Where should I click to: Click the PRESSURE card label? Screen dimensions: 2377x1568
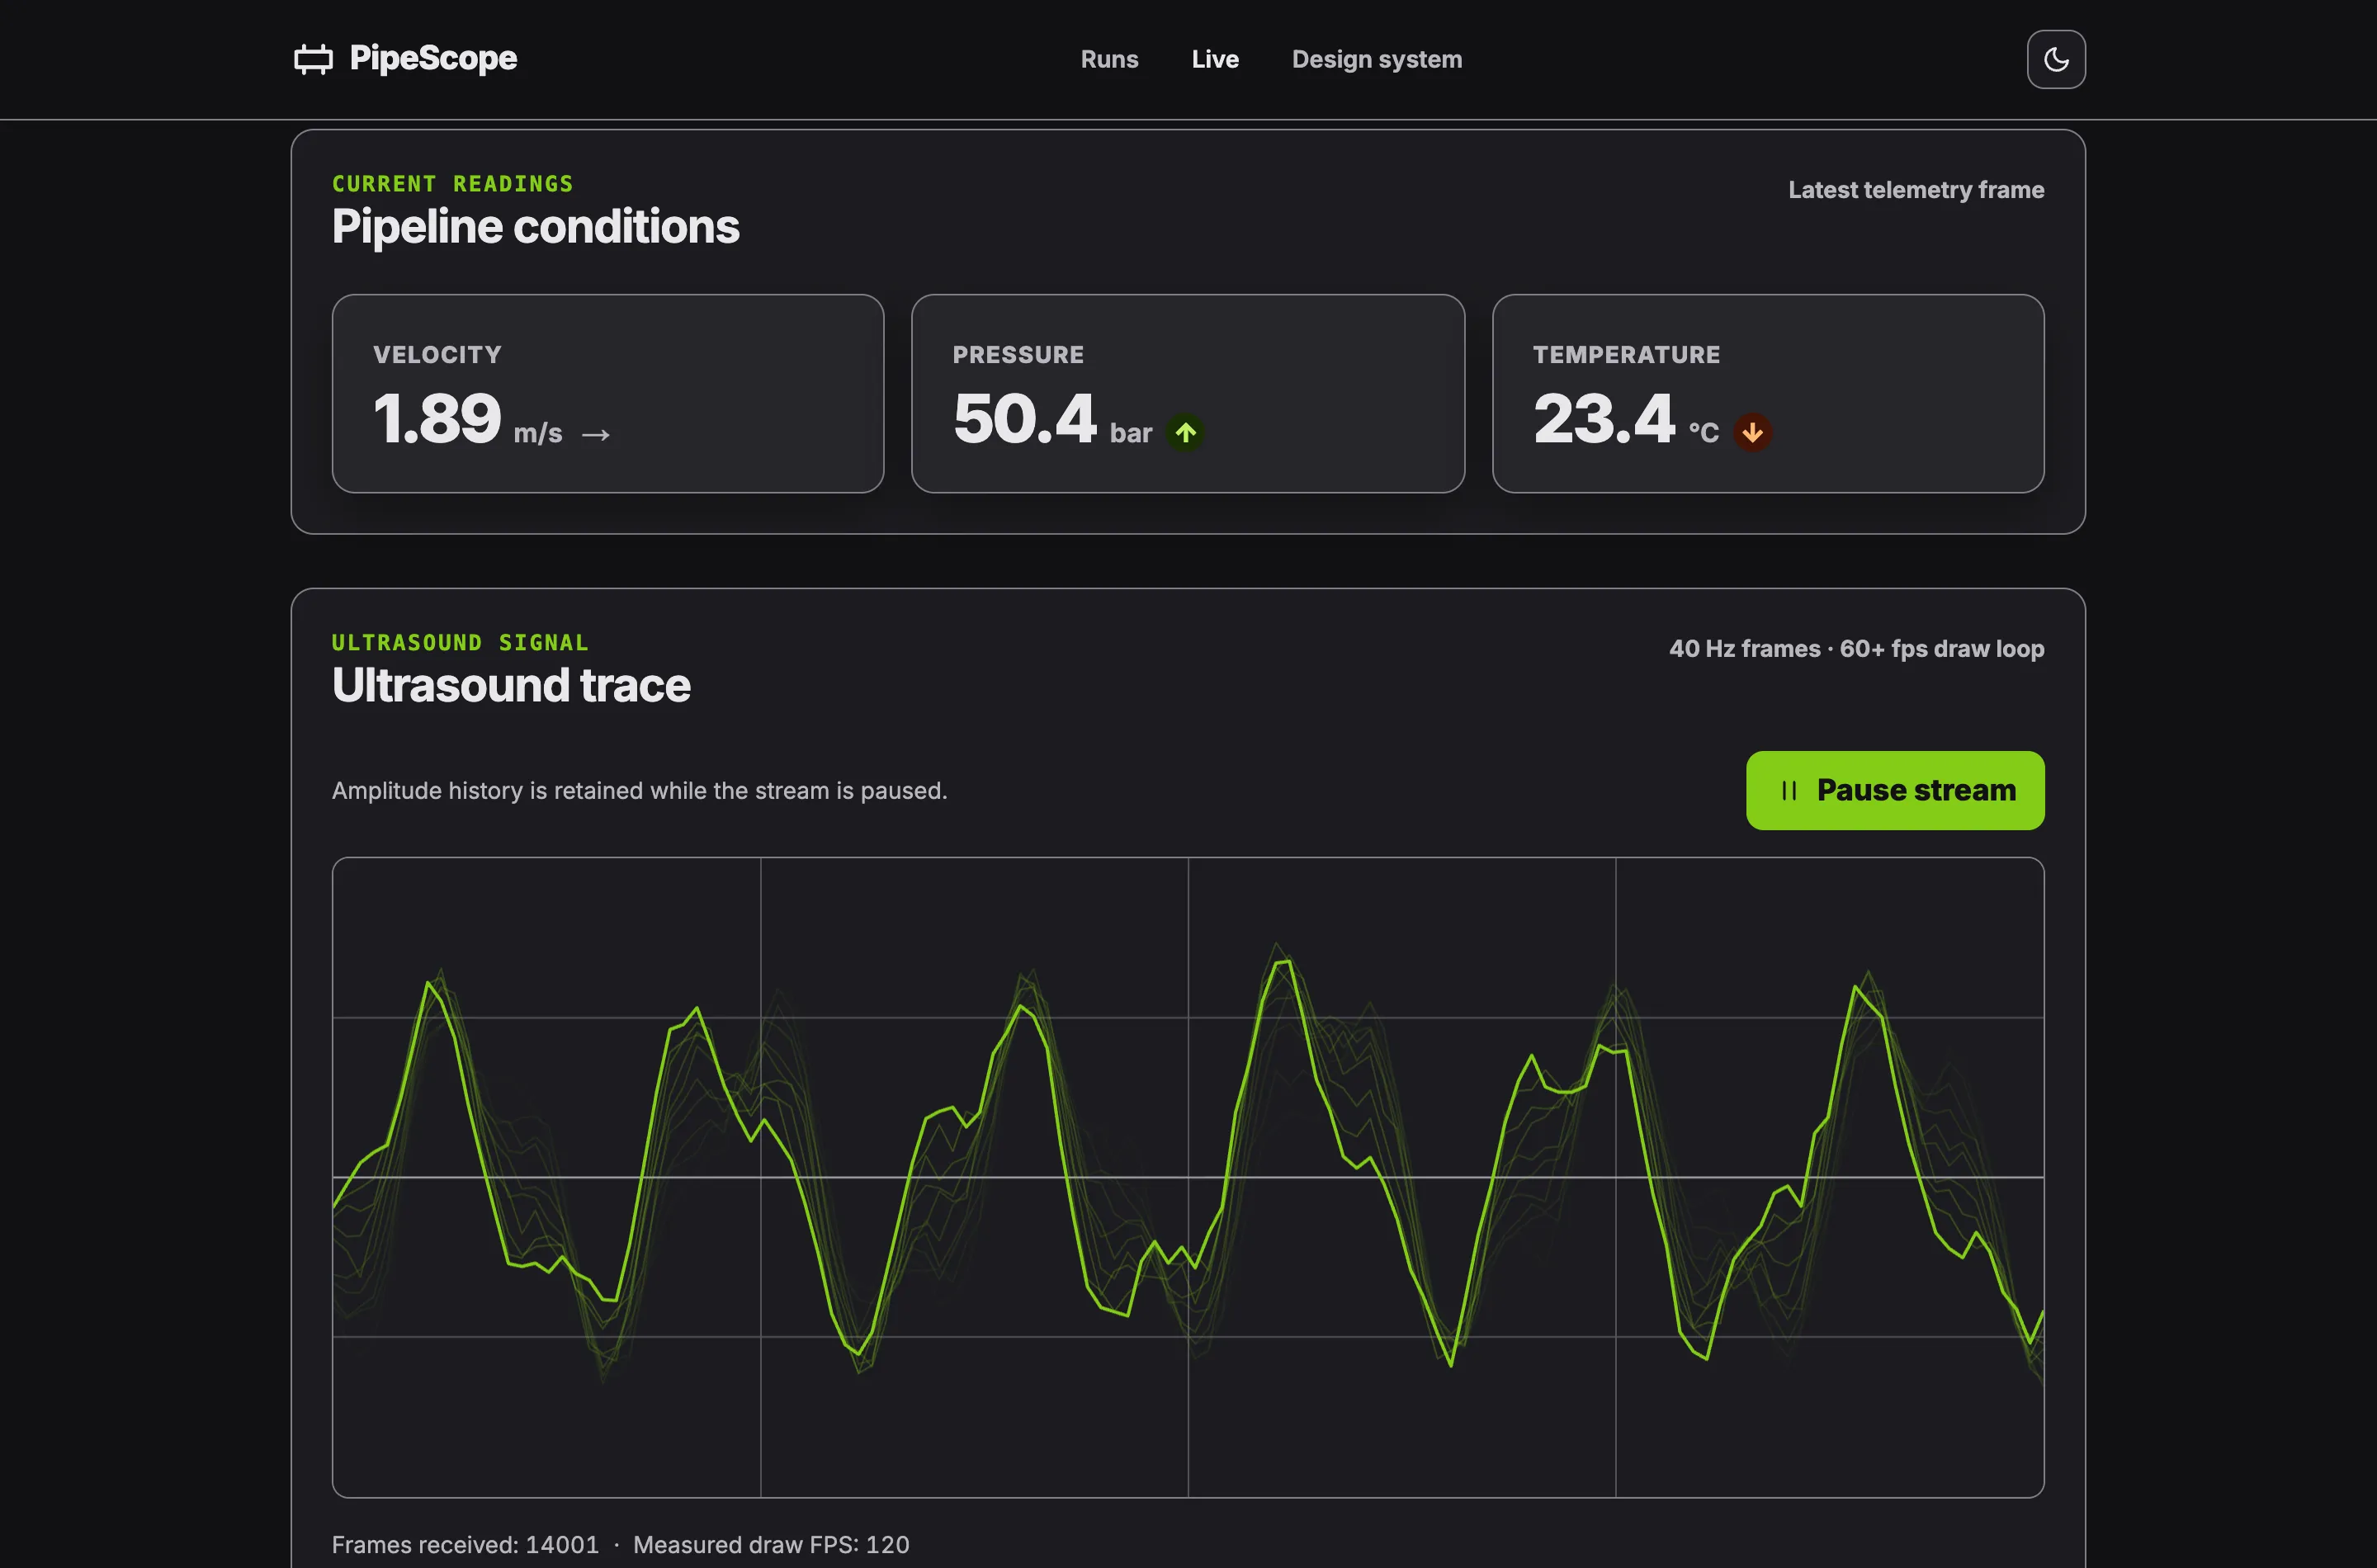click(x=1018, y=355)
